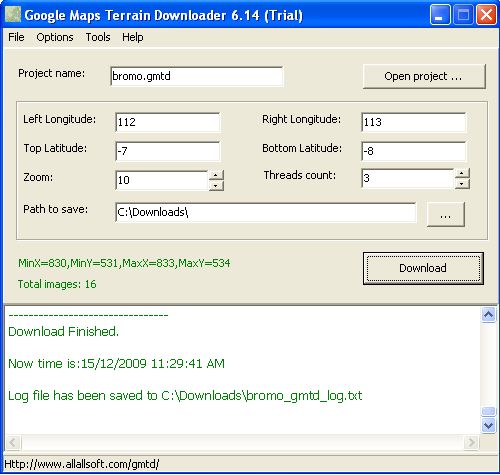Click the Download button
The width and height of the screenshot is (500, 475).
pyautogui.click(x=423, y=268)
